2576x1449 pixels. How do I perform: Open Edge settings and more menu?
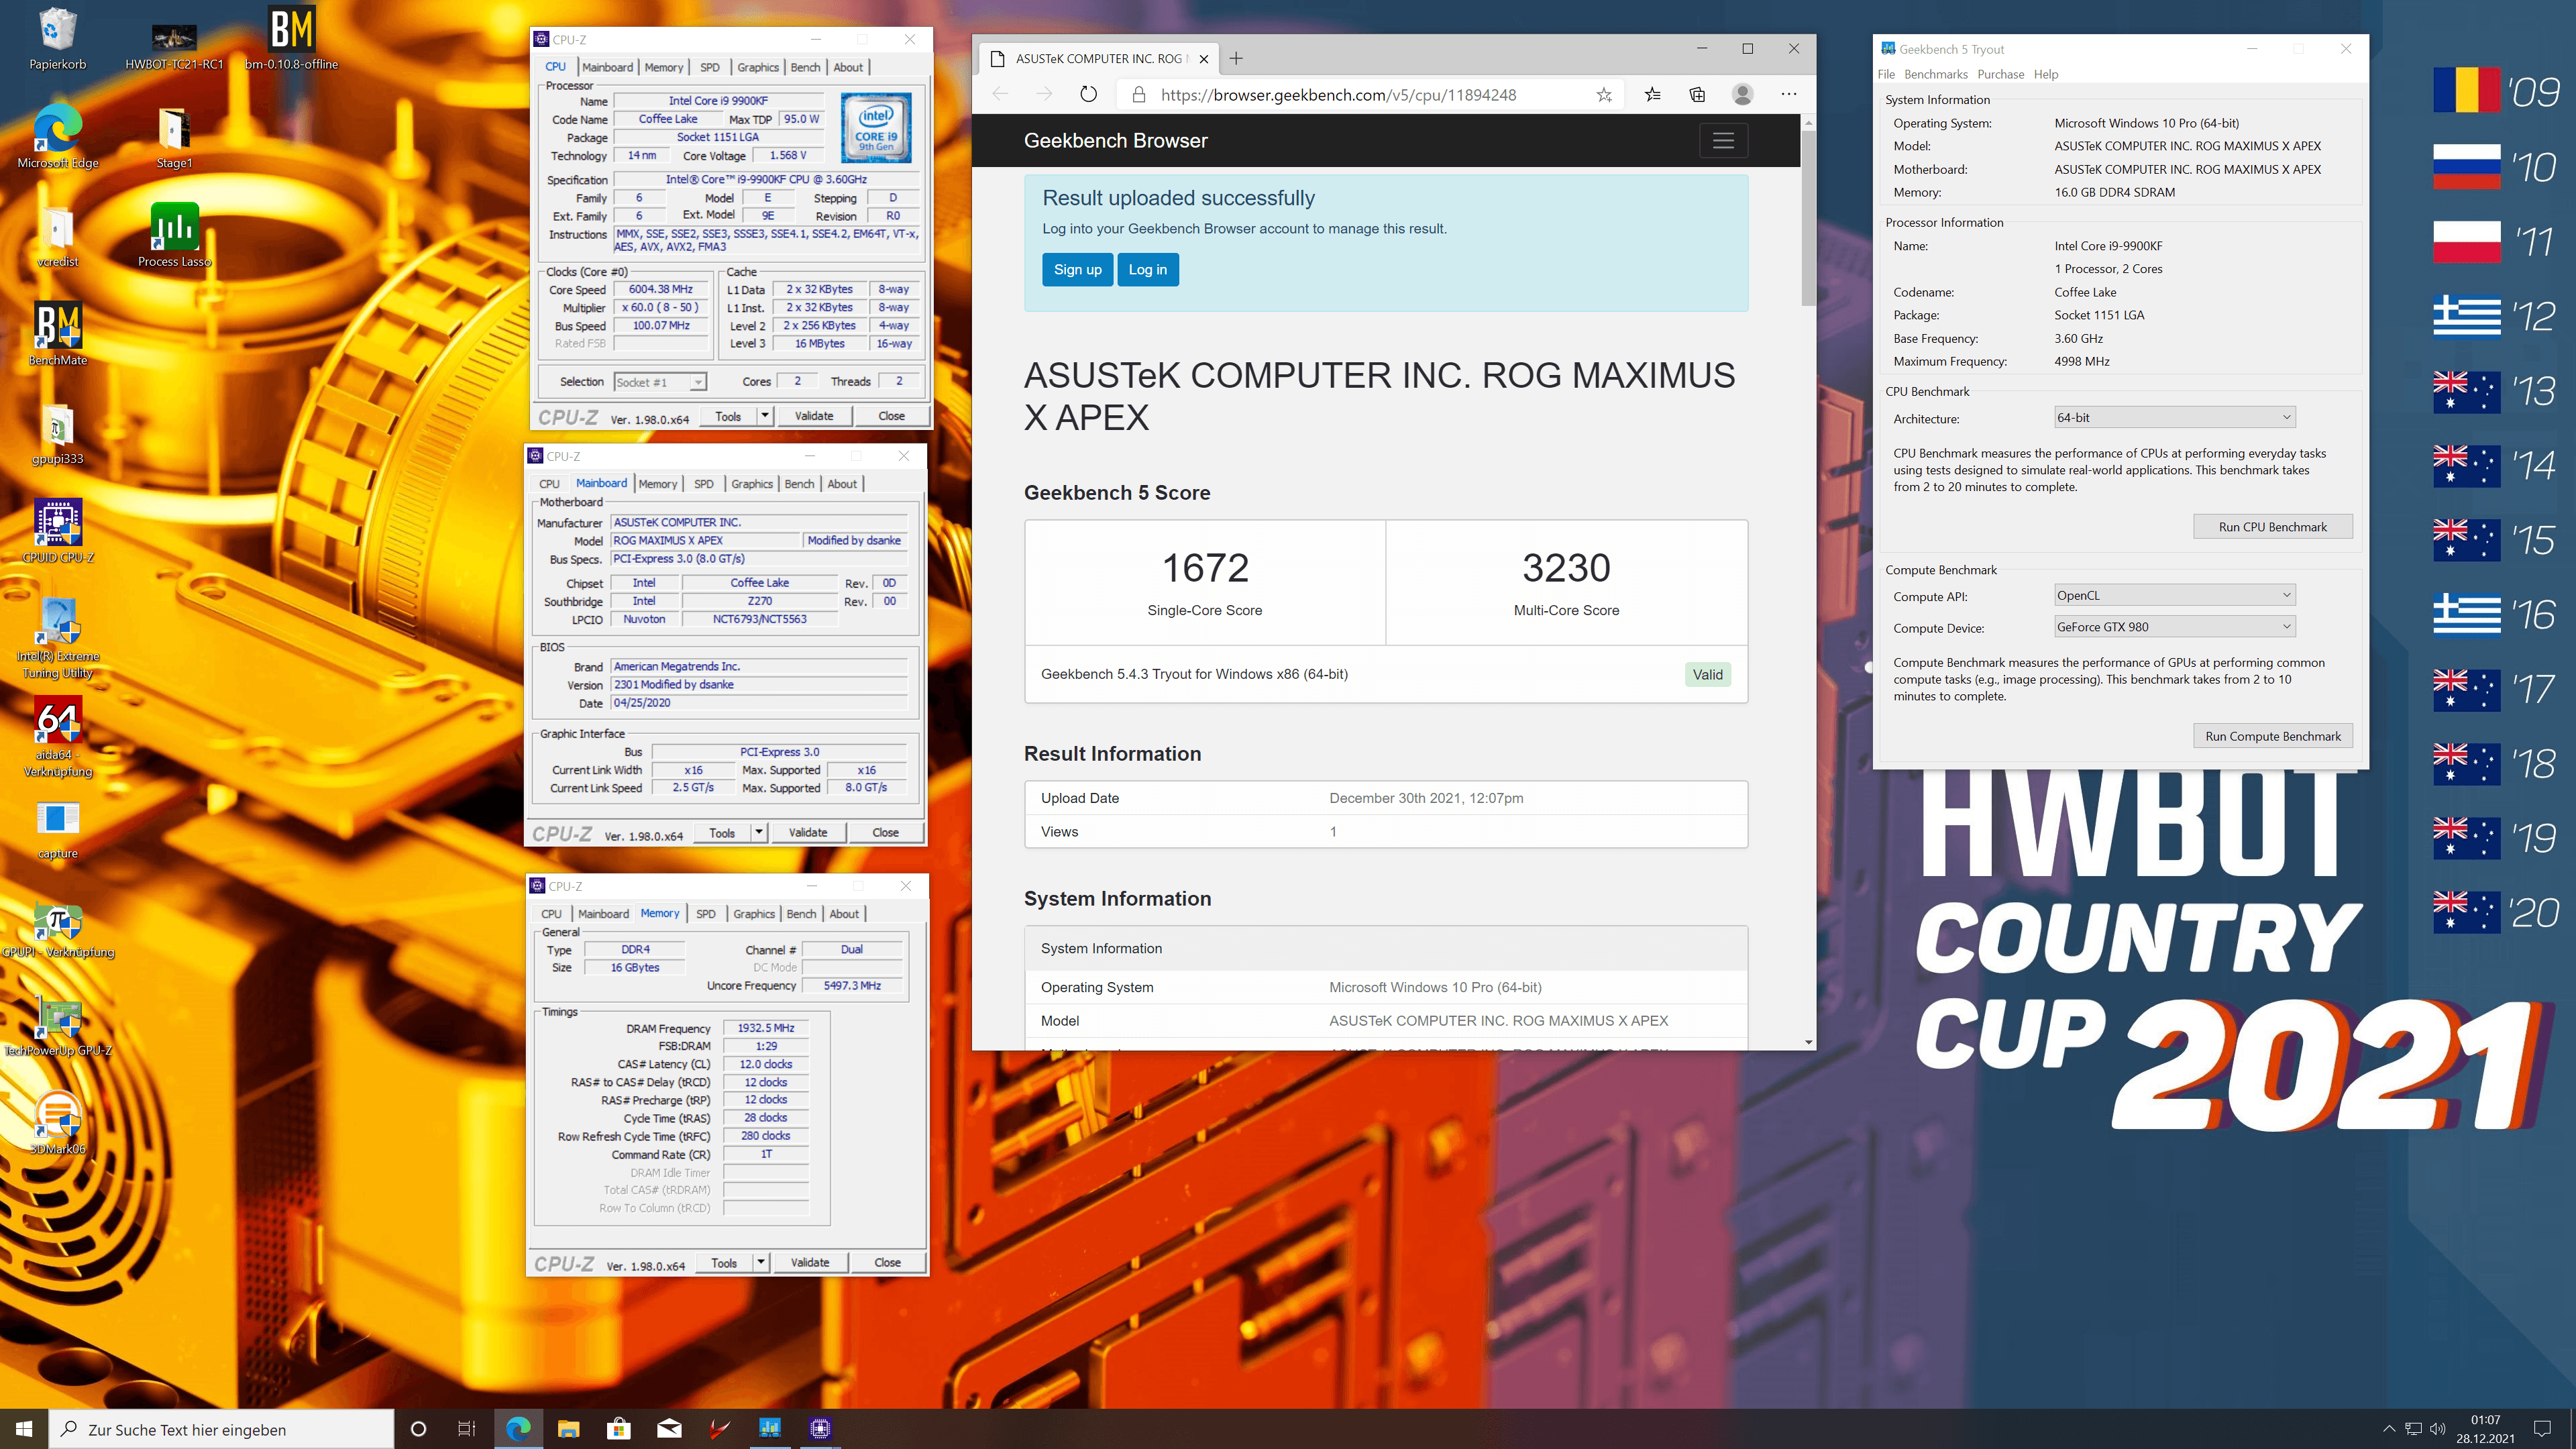tap(1789, 95)
